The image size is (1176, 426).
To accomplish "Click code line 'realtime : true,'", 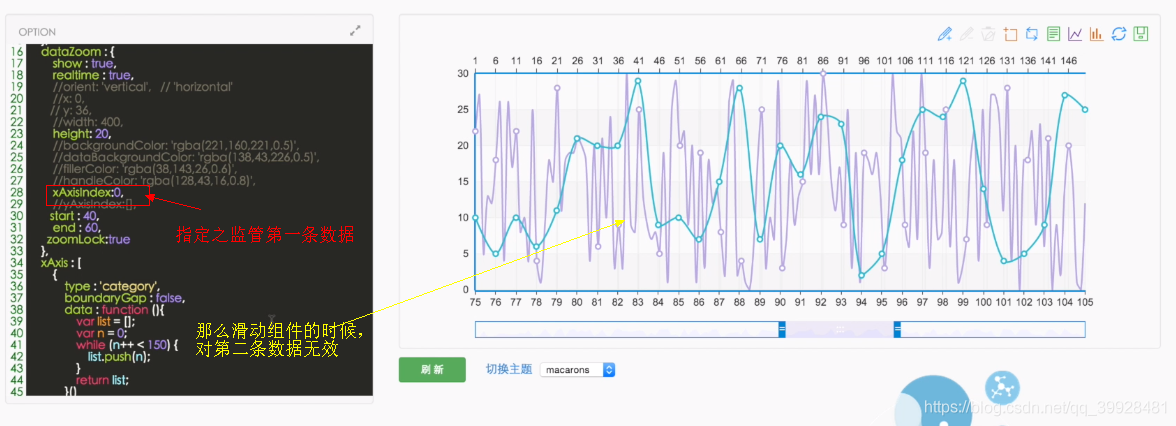I will click(x=92, y=76).
